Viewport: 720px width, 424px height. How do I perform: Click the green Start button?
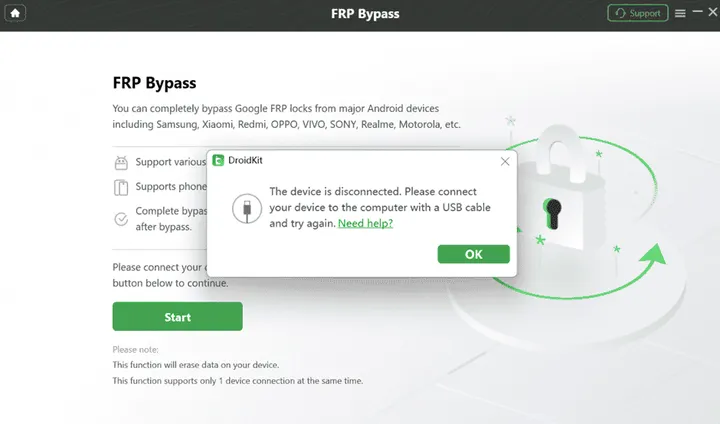tap(177, 316)
